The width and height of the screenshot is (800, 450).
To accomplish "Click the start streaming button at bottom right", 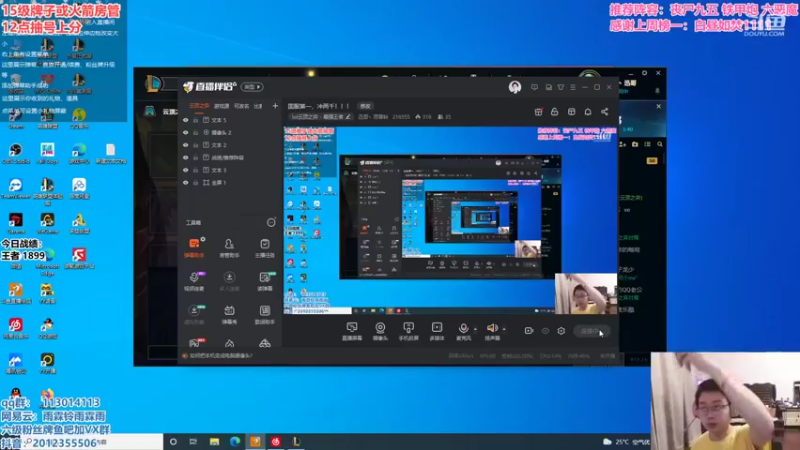I will click(591, 331).
